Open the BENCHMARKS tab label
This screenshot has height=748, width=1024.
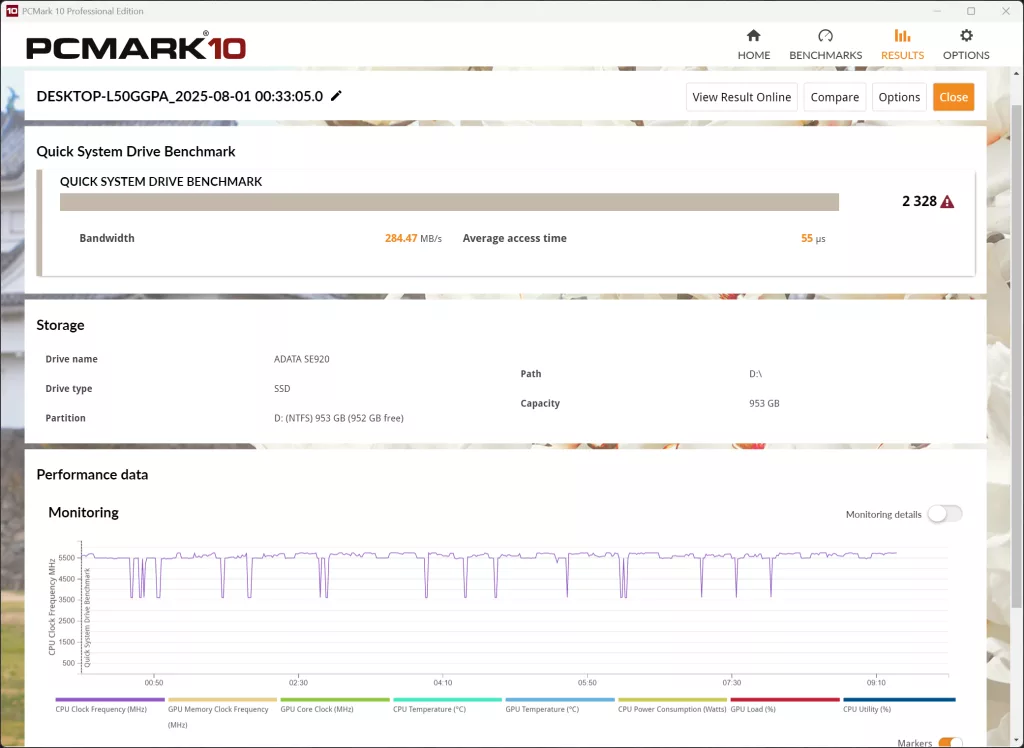(x=825, y=55)
